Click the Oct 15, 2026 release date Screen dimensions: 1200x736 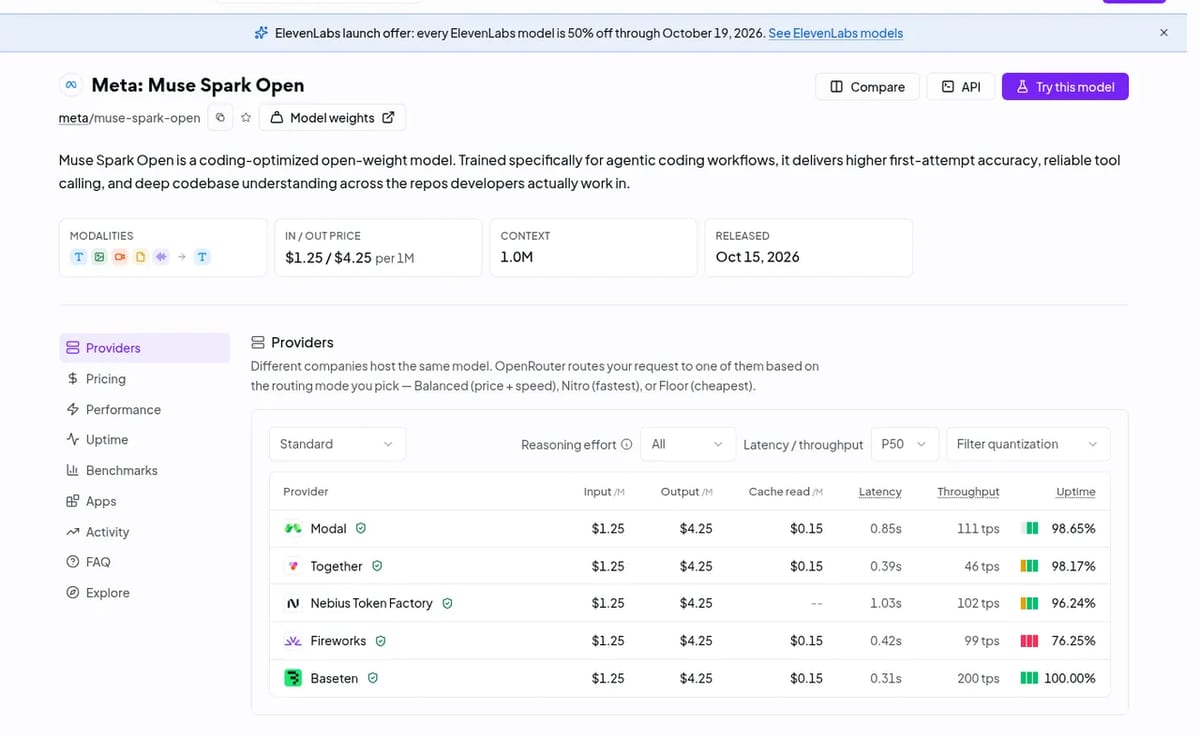tap(758, 257)
